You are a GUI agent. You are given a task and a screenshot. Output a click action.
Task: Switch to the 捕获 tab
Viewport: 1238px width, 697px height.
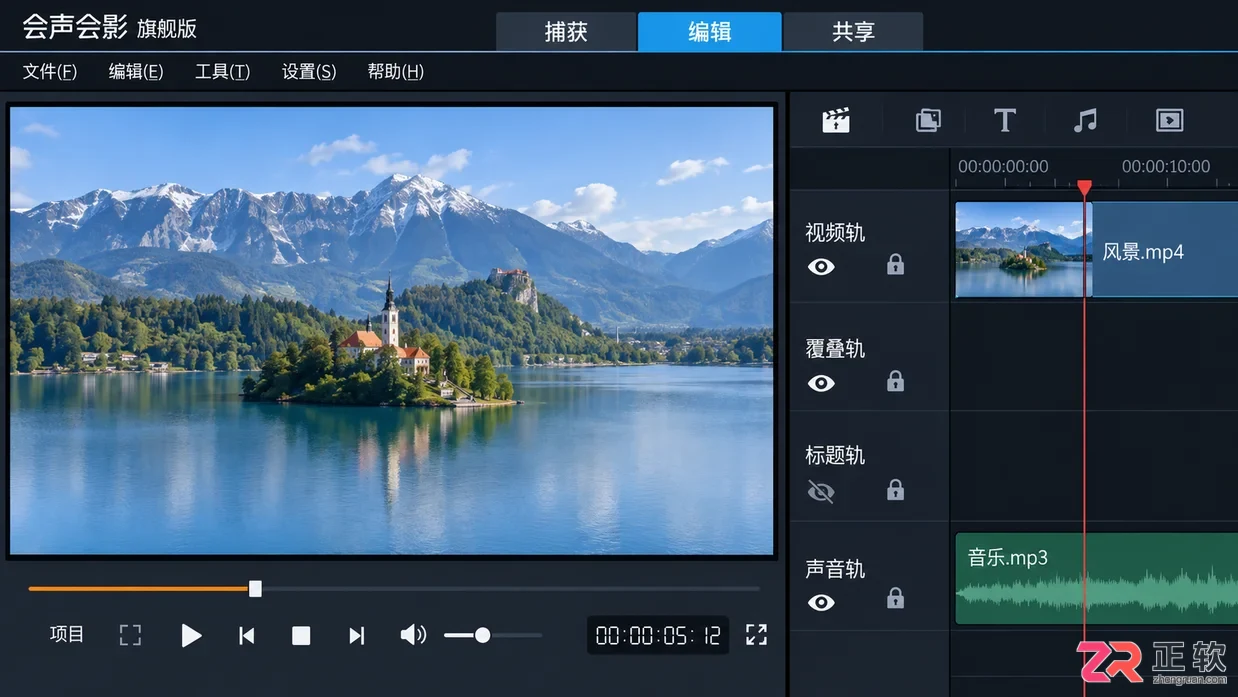click(566, 31)
